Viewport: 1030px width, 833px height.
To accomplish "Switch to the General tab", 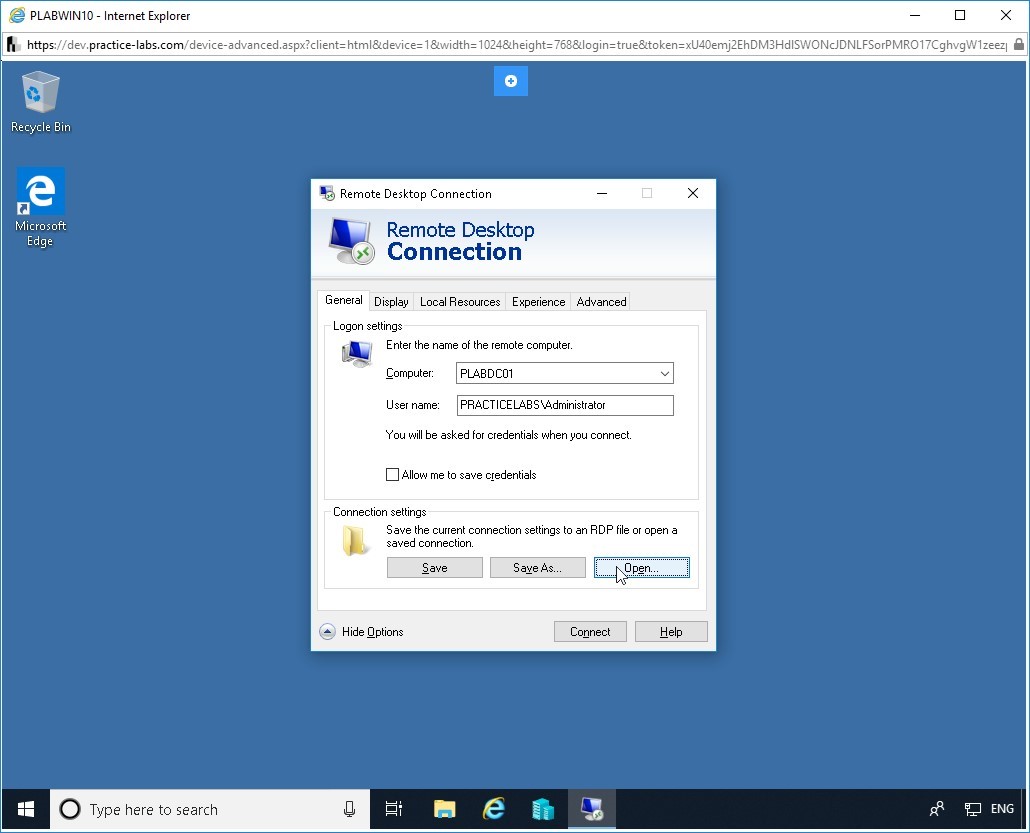I will point(344,300).
